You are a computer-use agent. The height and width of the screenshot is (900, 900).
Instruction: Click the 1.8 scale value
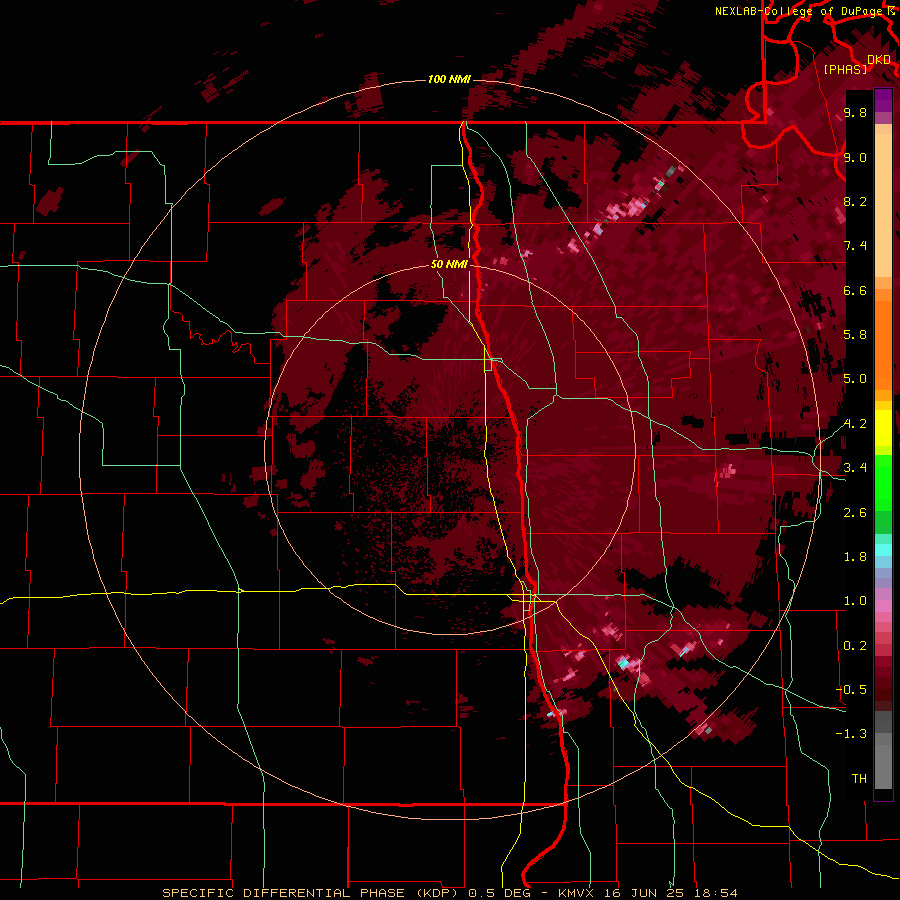[x=855, y=557]
